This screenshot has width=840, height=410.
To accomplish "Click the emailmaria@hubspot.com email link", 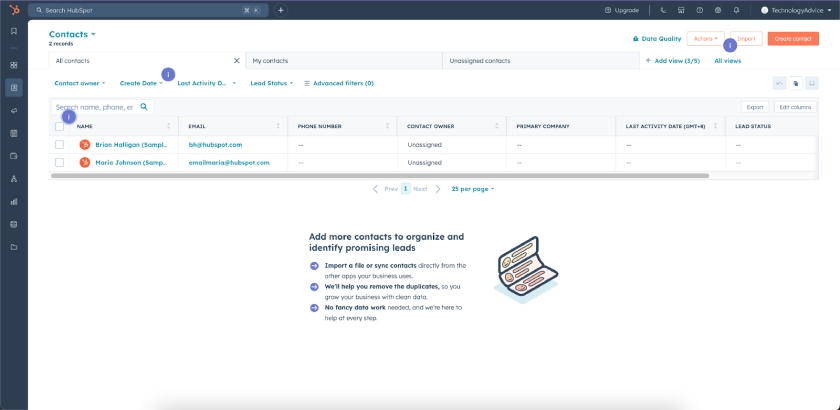I will coord(229,162).
